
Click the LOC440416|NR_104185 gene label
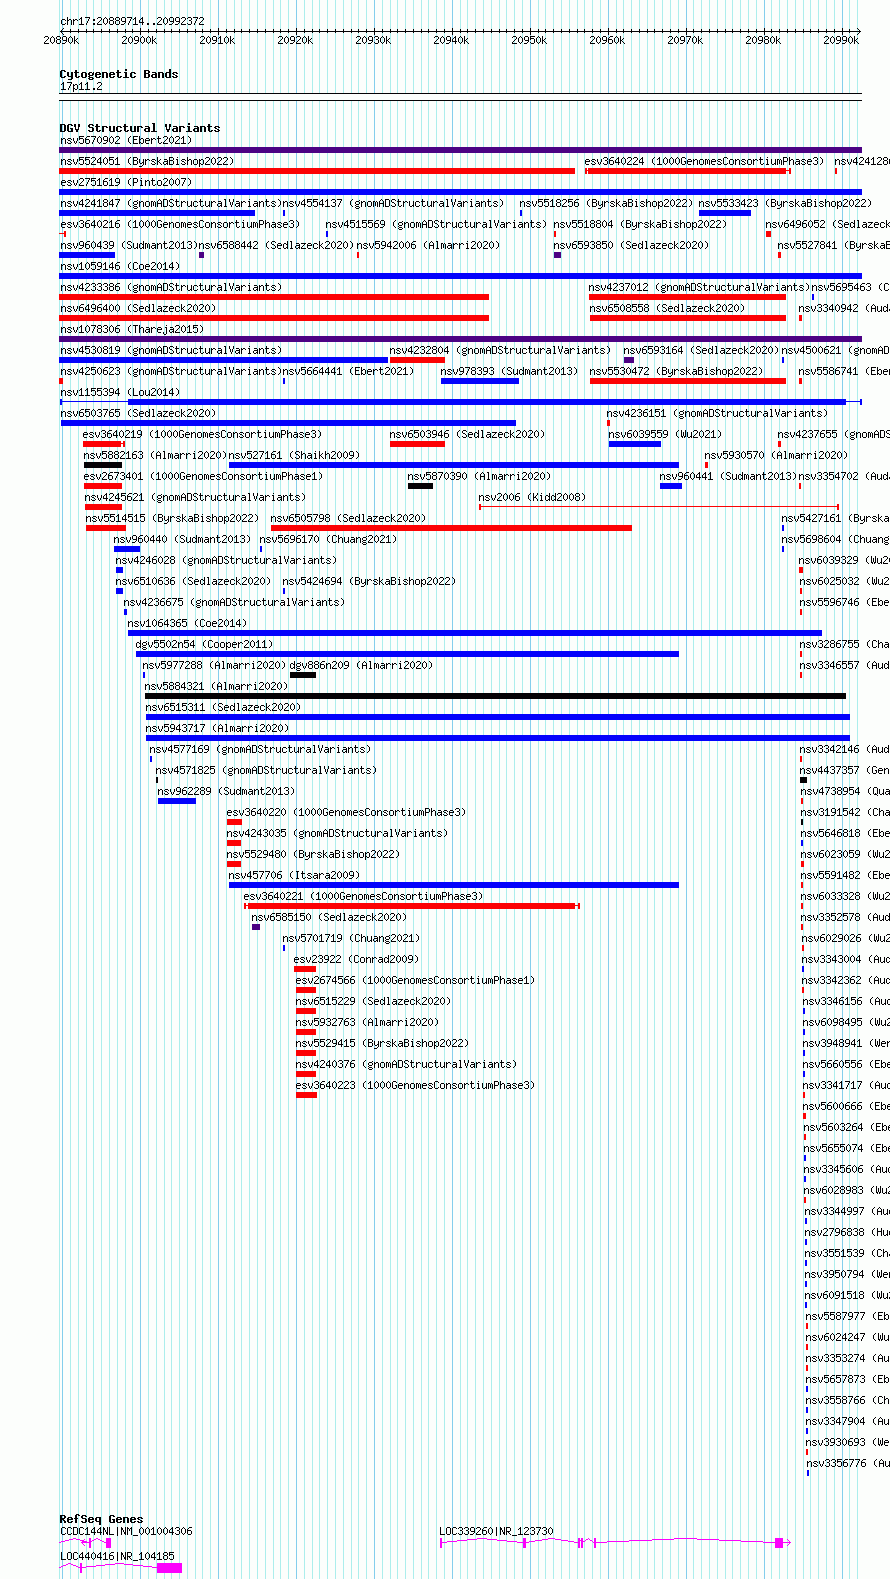point(117,1556)
